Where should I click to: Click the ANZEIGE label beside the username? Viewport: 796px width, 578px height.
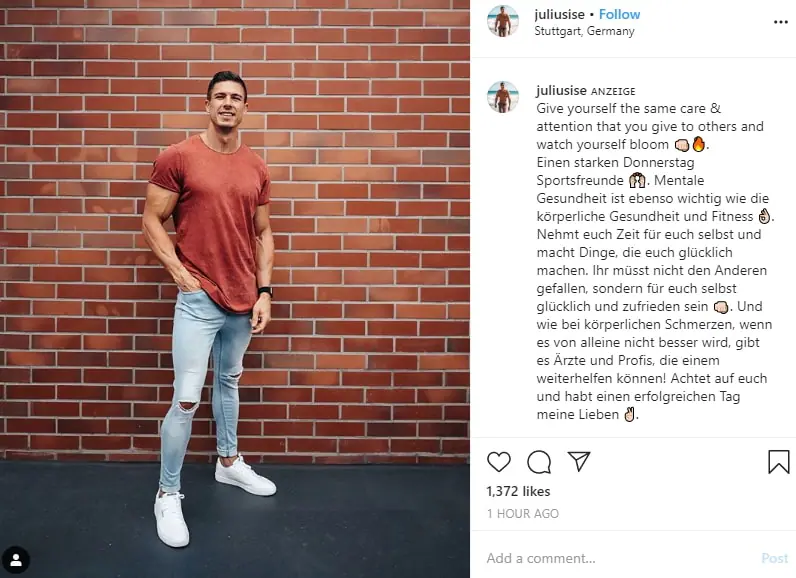613,91
